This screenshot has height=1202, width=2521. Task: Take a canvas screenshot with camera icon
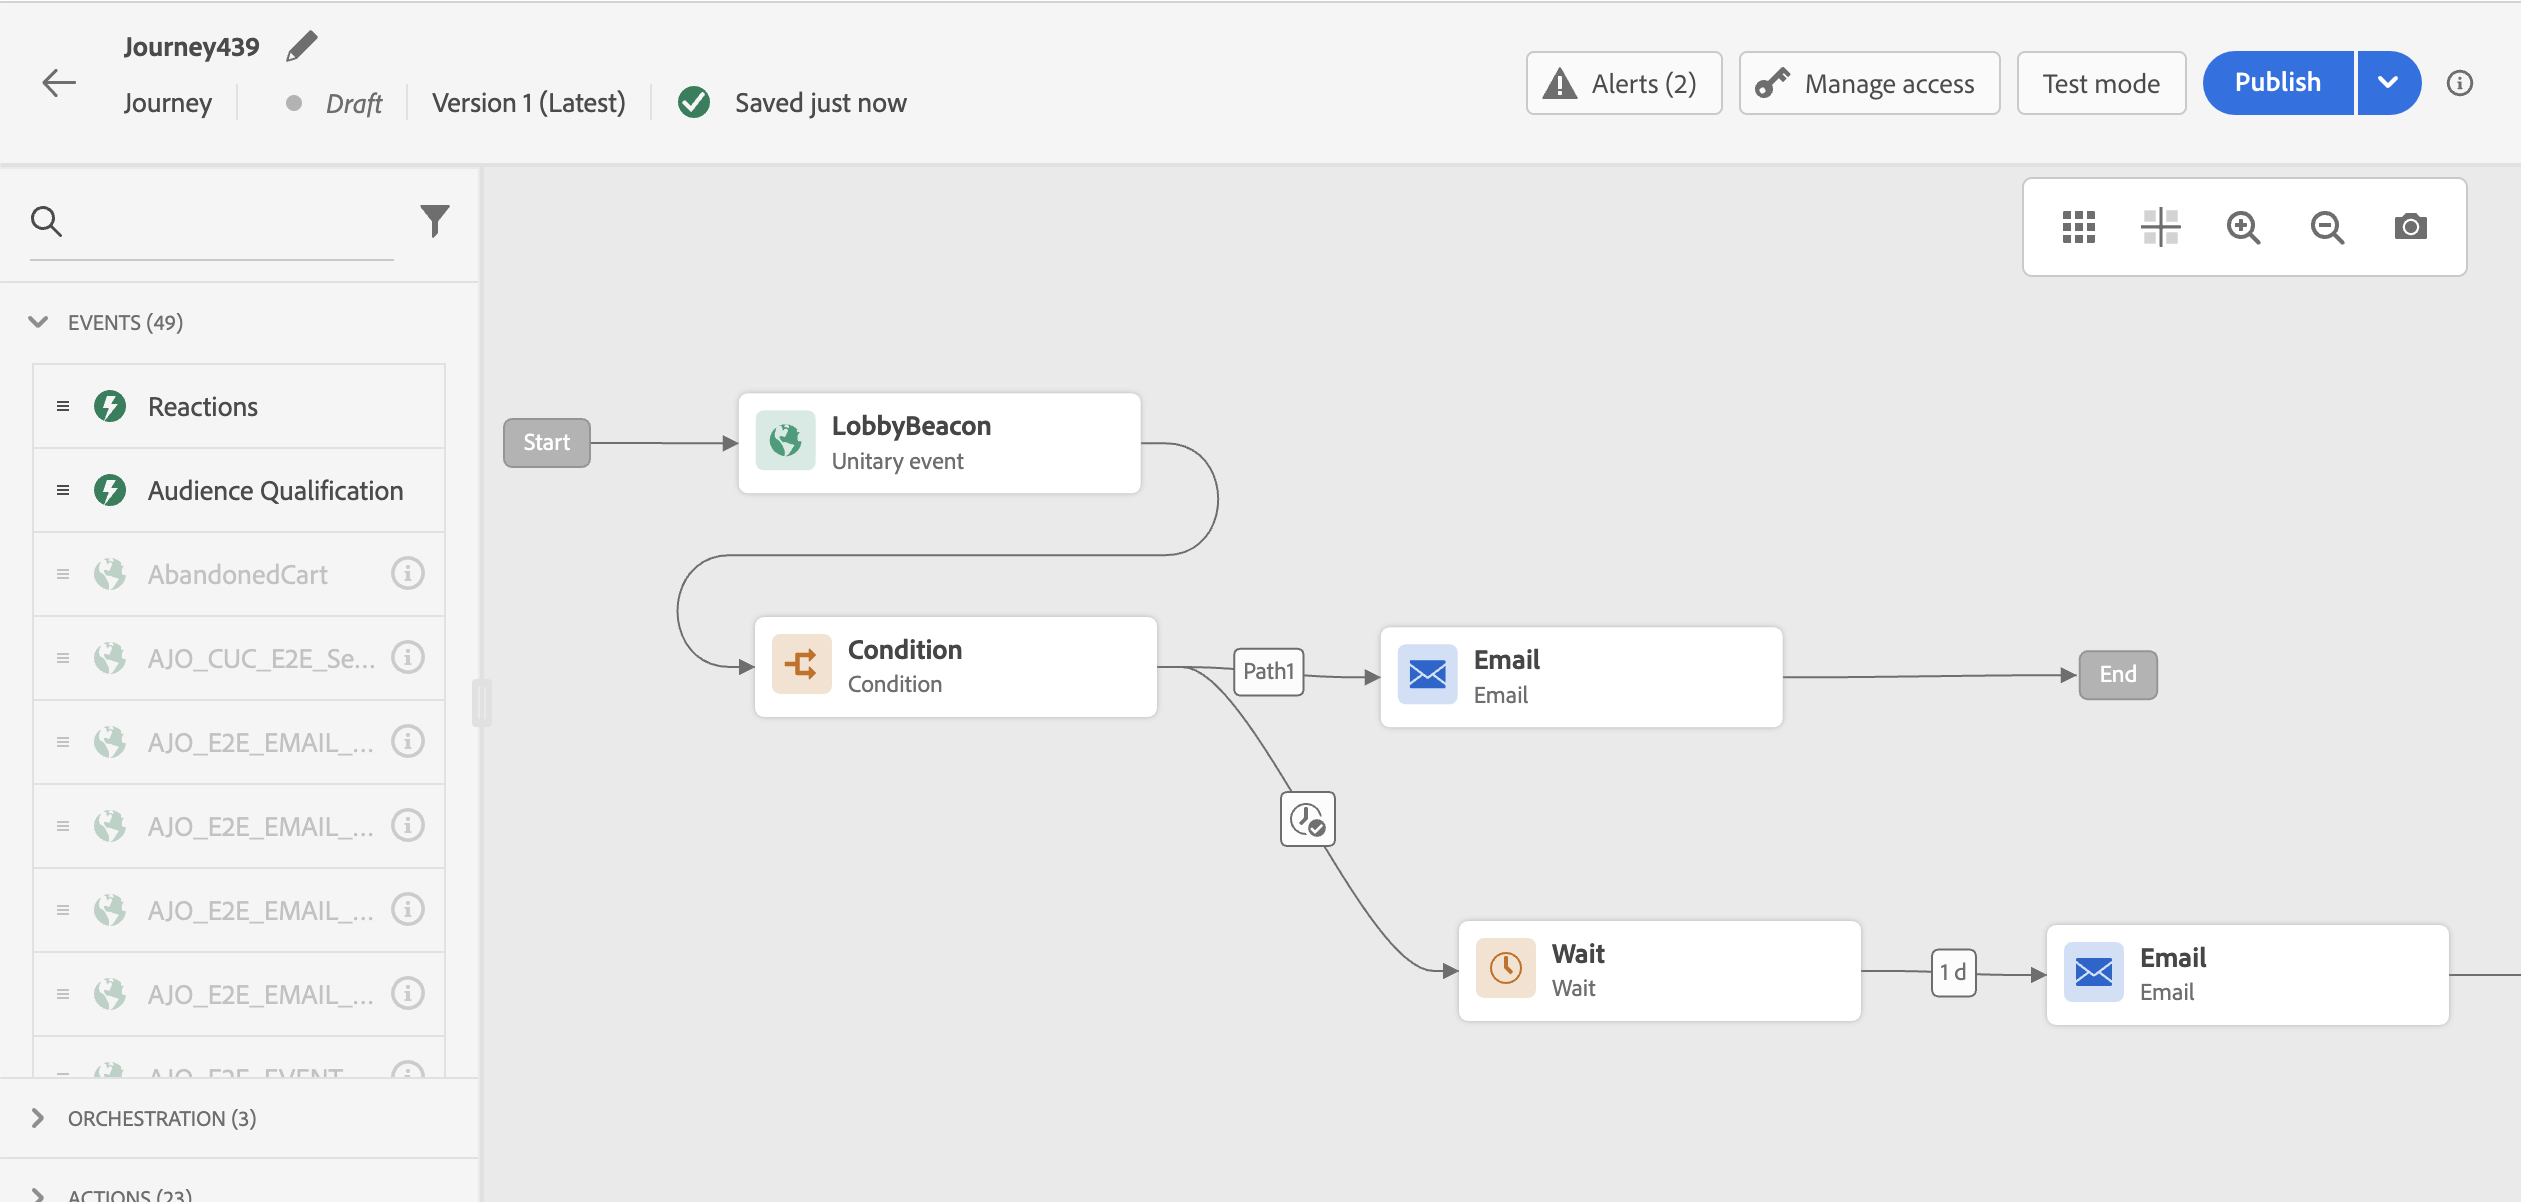click(2410, 227)
